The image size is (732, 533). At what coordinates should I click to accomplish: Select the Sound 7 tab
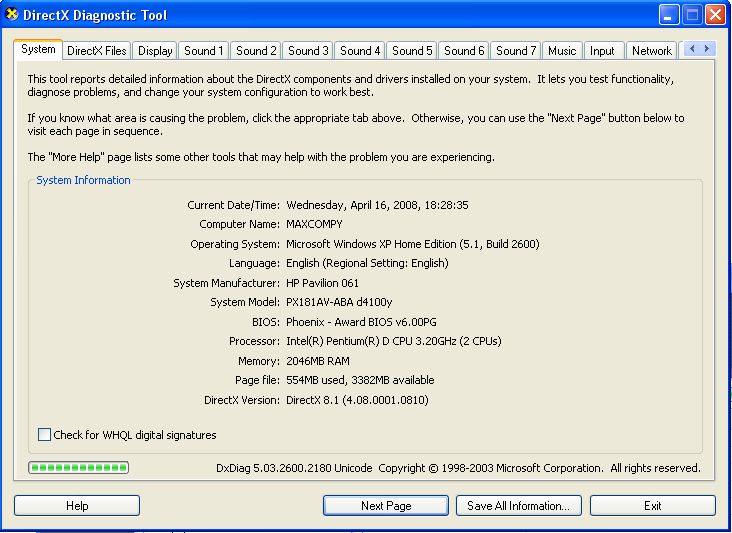coord(516,51)
